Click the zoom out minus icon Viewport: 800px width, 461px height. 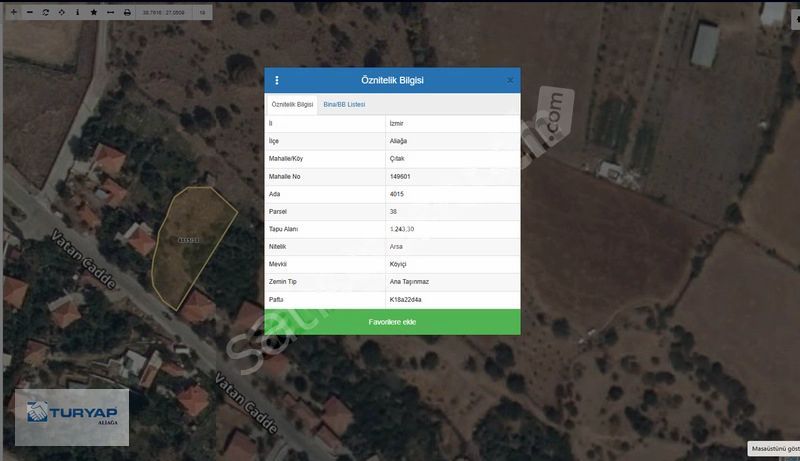click(x=30, y=12)
